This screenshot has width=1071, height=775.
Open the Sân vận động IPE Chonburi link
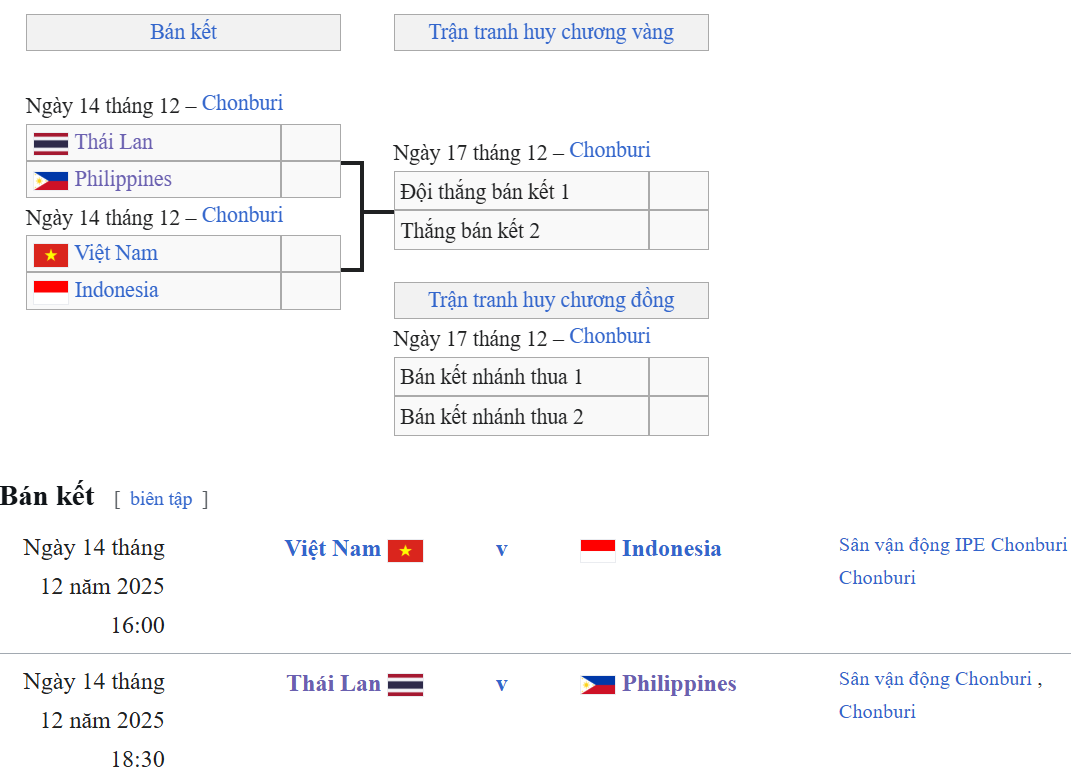(952, 545)
